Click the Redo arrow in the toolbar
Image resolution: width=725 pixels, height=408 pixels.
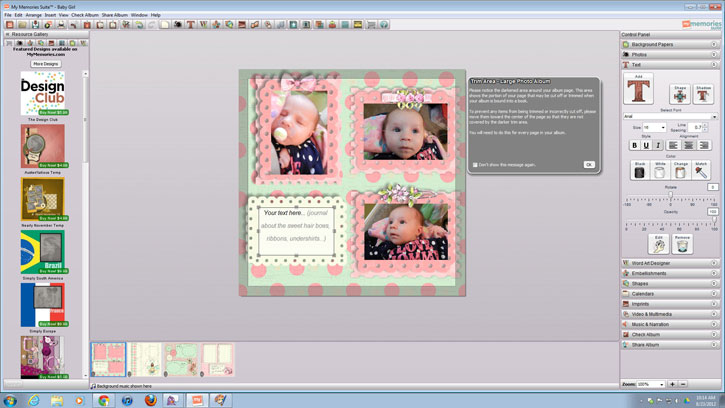coord(152,25)
